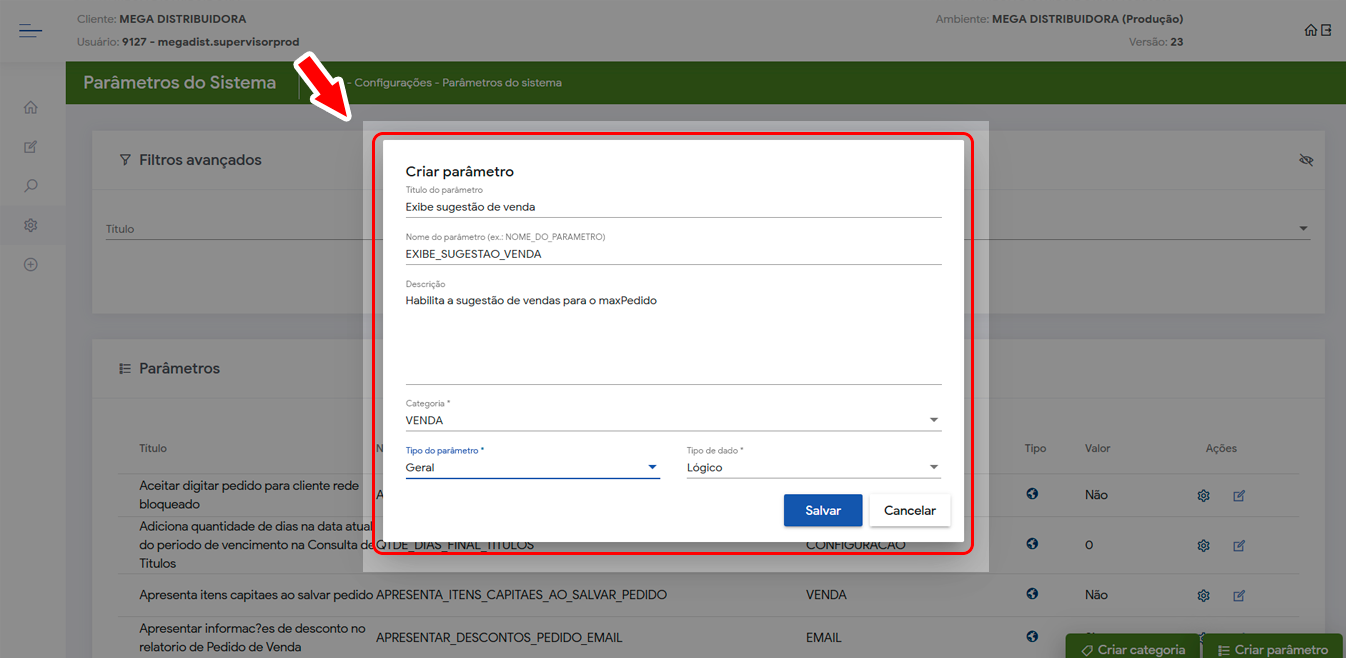Expand the Título filter dropdown arrow
Image resolution: width=1346 pixels, height=658 pixels.
[1303, 229]
